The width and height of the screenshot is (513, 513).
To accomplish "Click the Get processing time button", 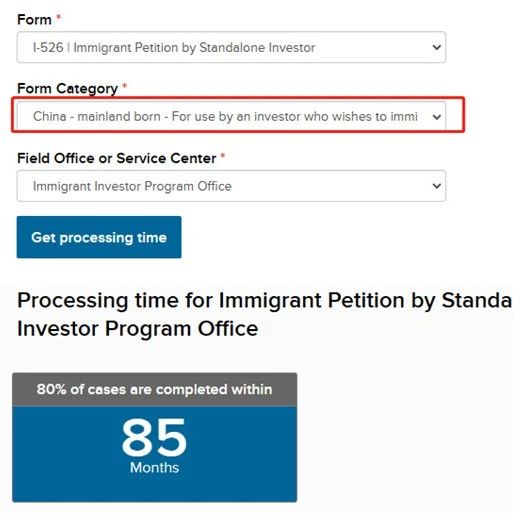I will [x=99, y=237].
